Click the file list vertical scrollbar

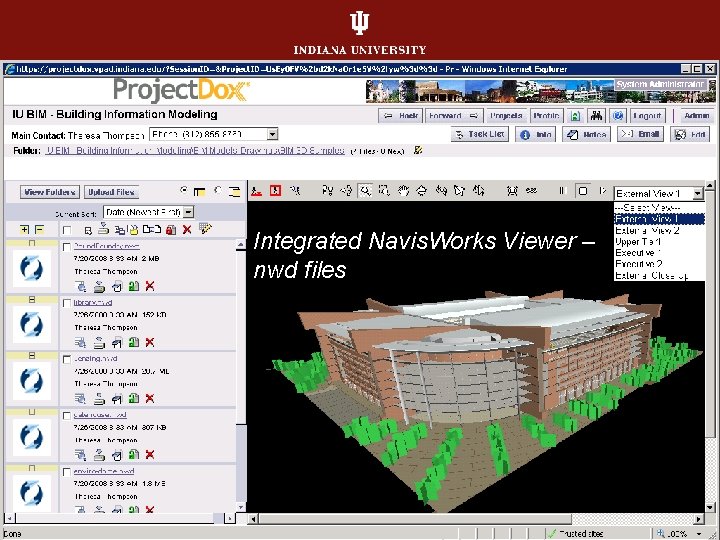(241, 376)
